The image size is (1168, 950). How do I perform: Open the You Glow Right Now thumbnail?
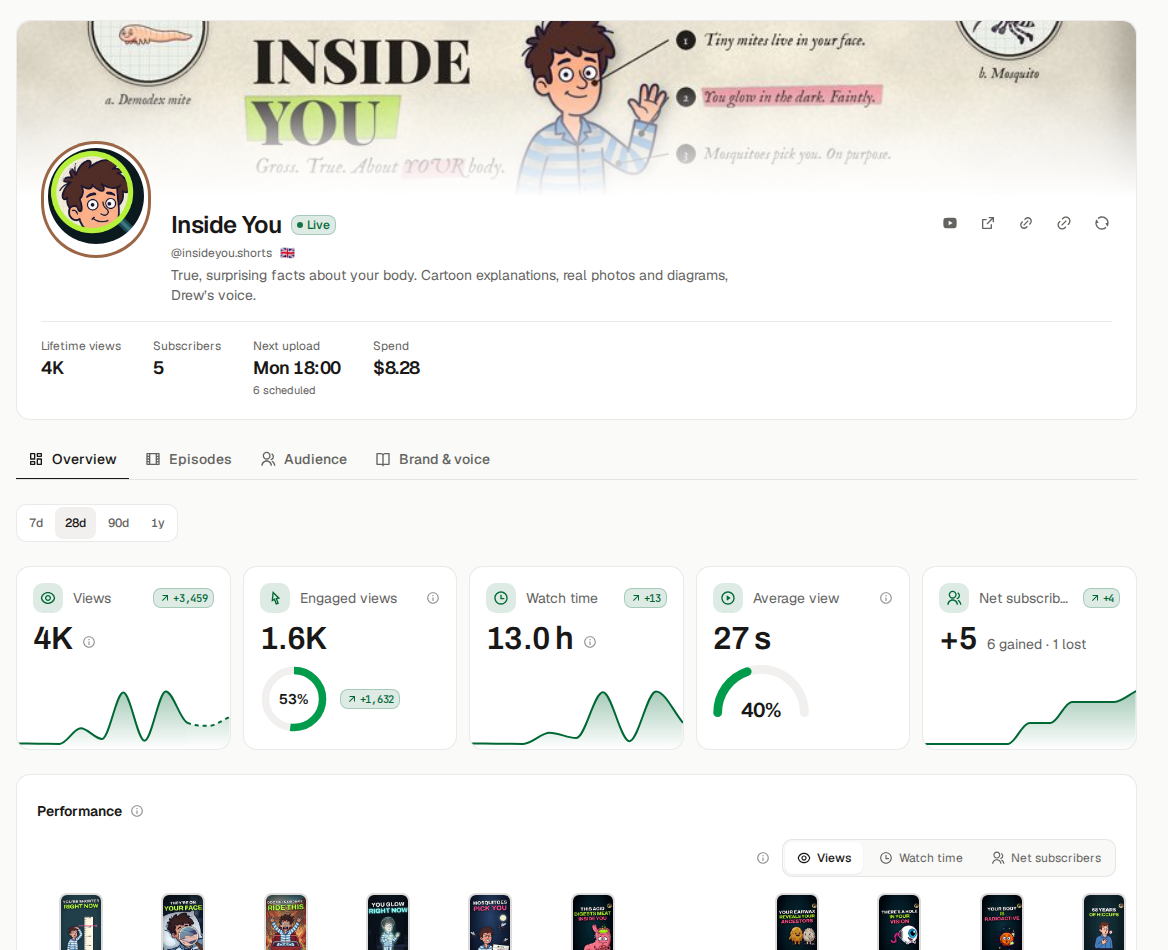tap(388, 922)
